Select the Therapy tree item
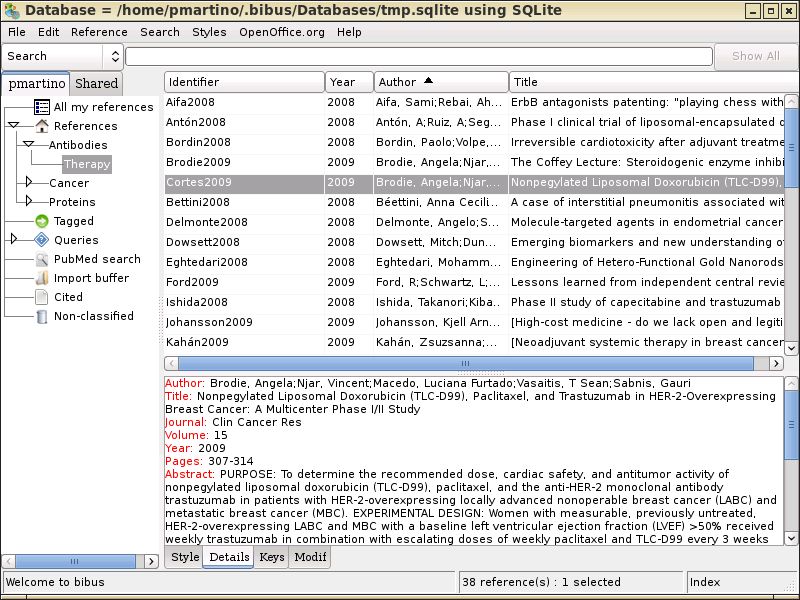The width and height of the screenshot is (800, 600). point(87,164)
